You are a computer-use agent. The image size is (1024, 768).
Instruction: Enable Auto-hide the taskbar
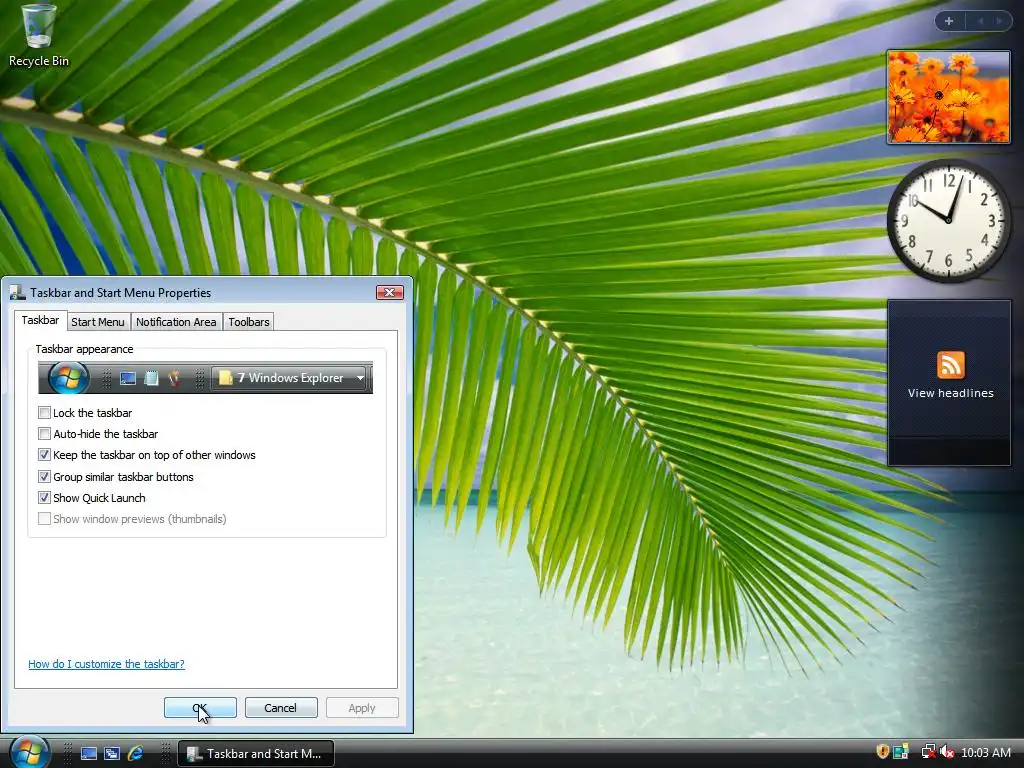click(x=44, y=434)
